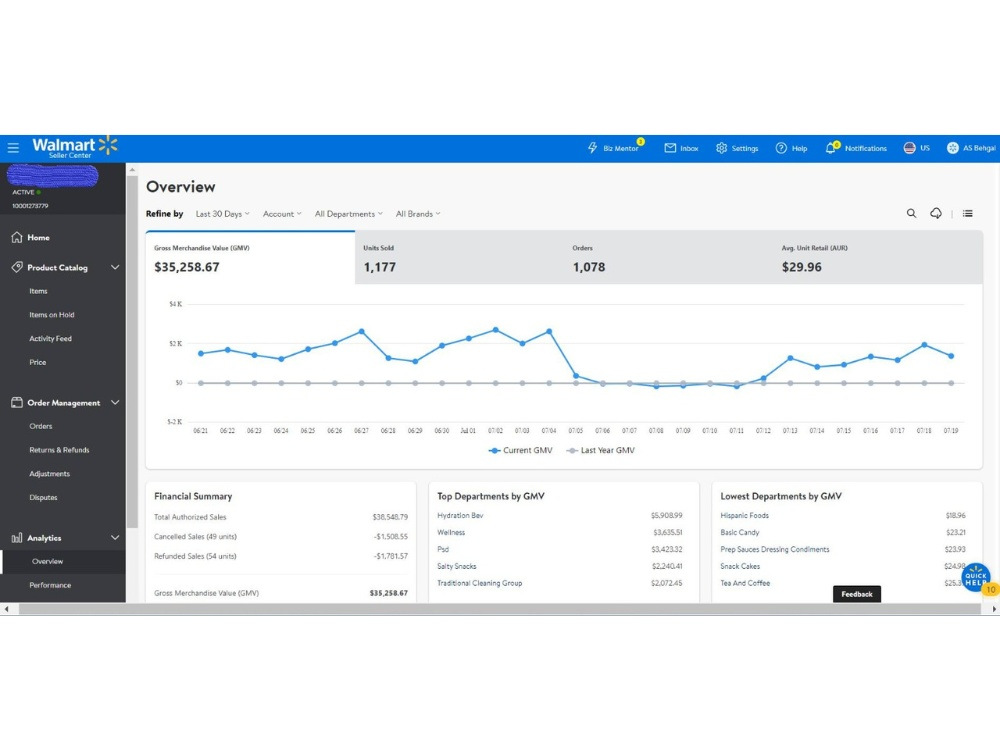
Task: Click Cancelled Sales (49 units) row
Action: [281, 536]
